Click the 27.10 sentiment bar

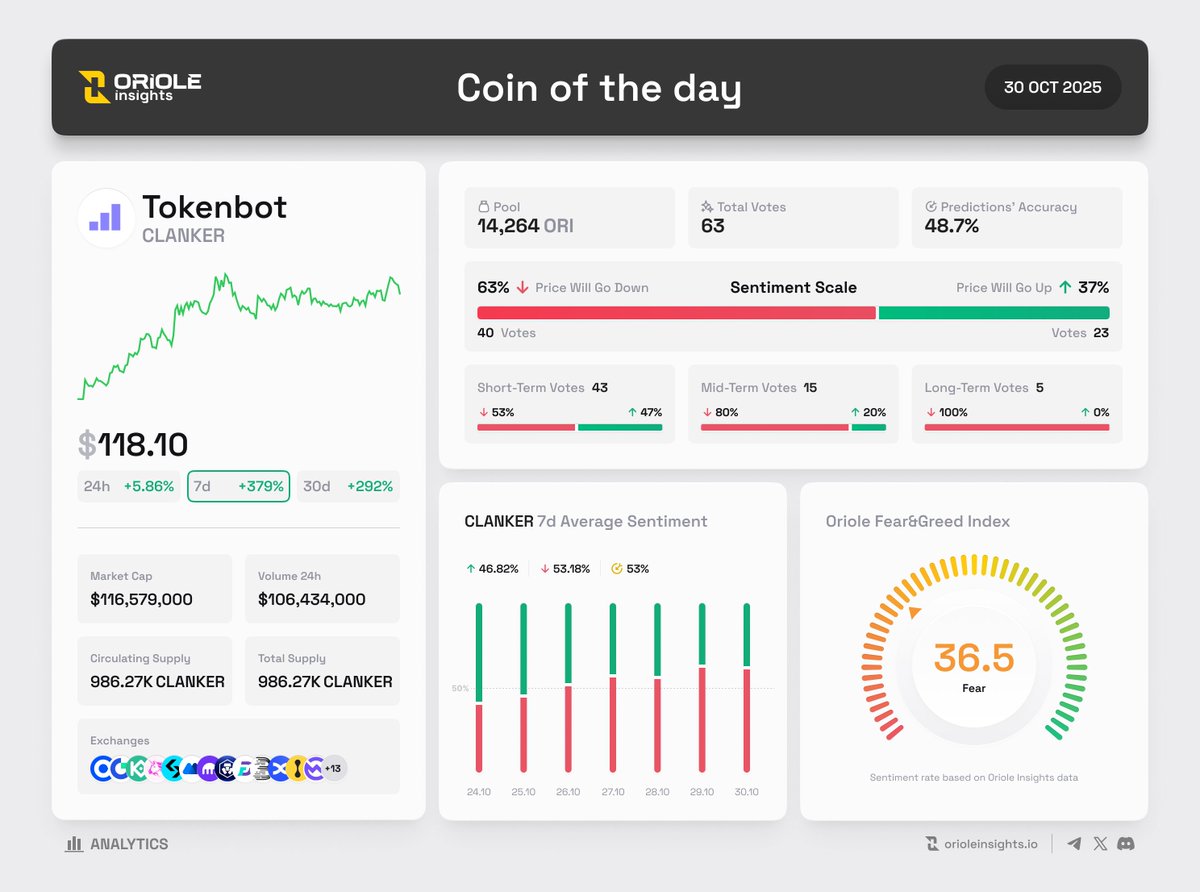coord(613,688)
